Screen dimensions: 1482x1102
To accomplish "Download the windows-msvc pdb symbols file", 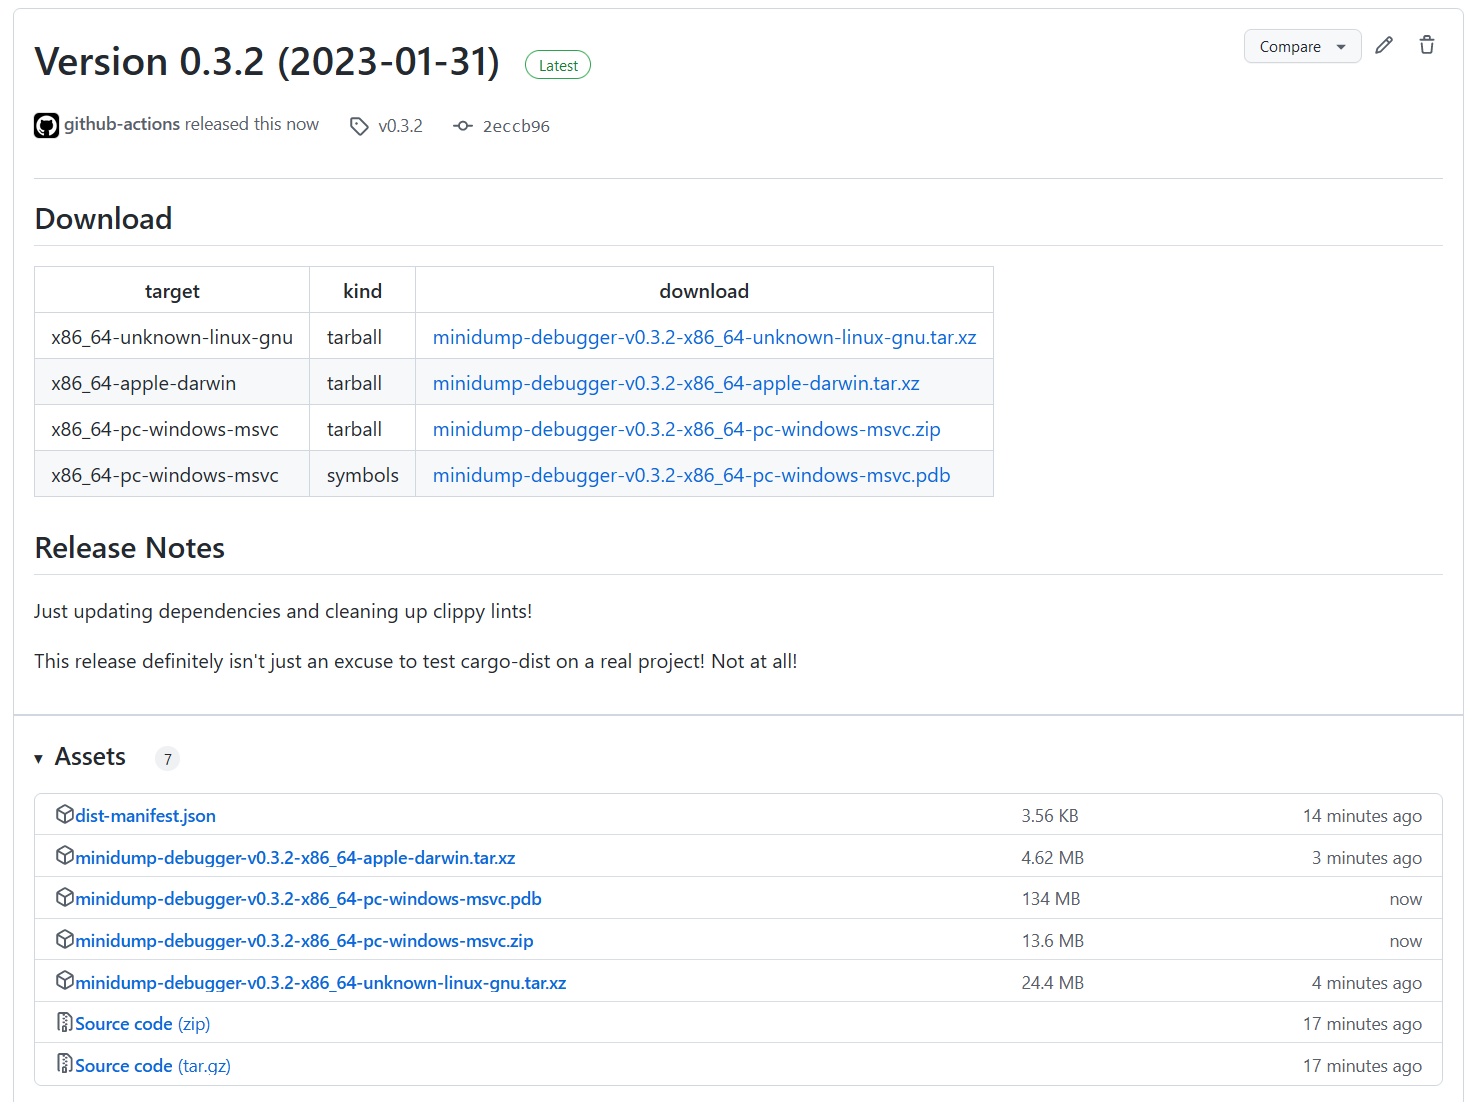I will coord(691,475).
